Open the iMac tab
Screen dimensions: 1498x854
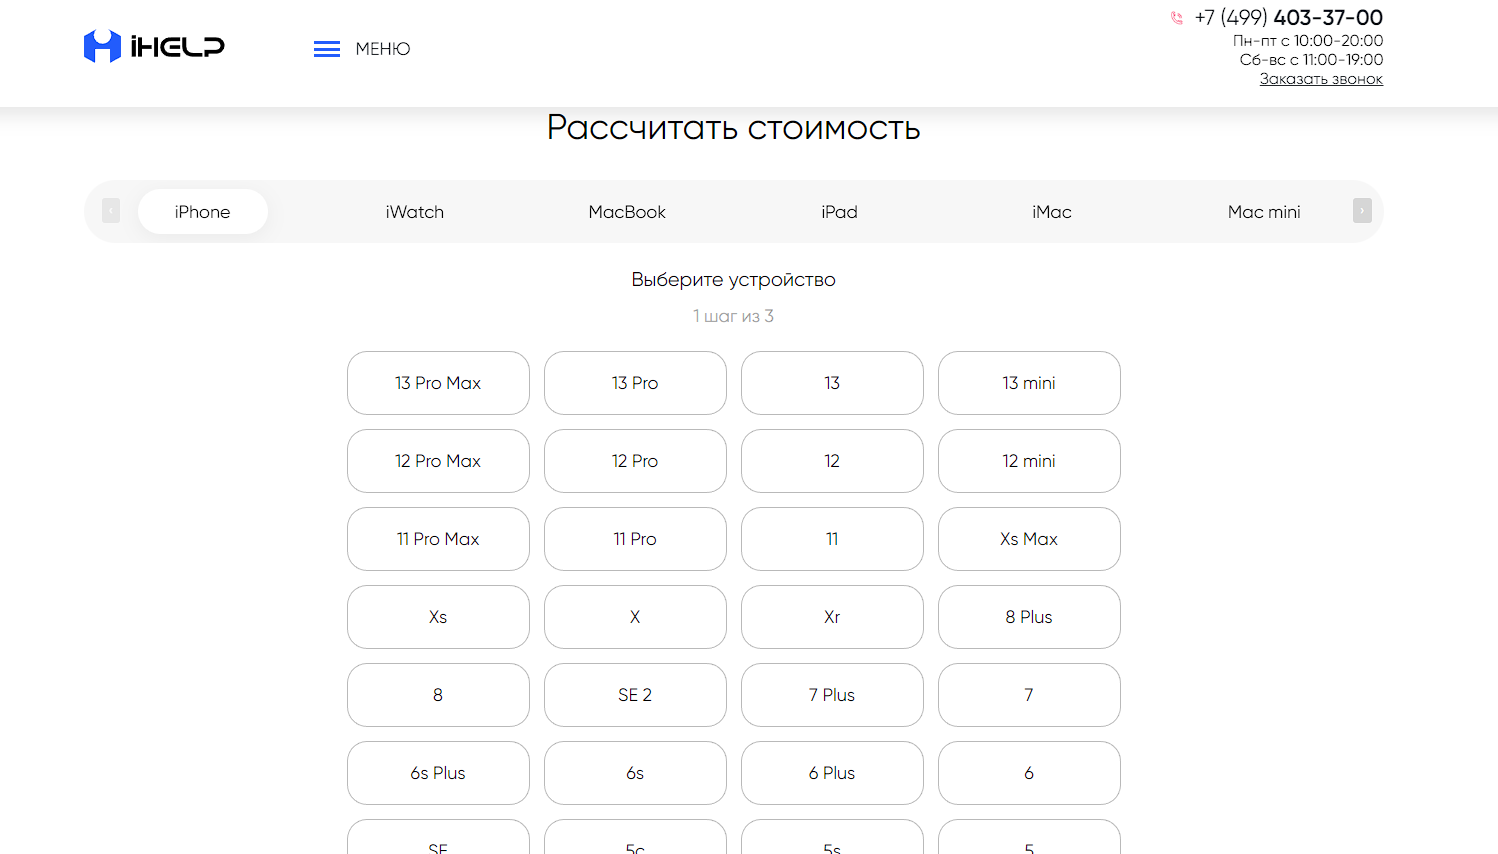pyautogui.click(x=1052, y=212)
